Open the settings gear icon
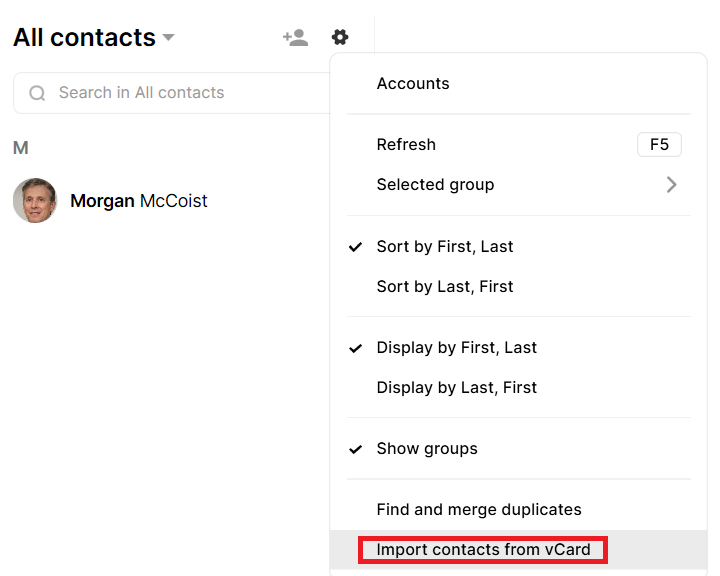 click(340, 37)
